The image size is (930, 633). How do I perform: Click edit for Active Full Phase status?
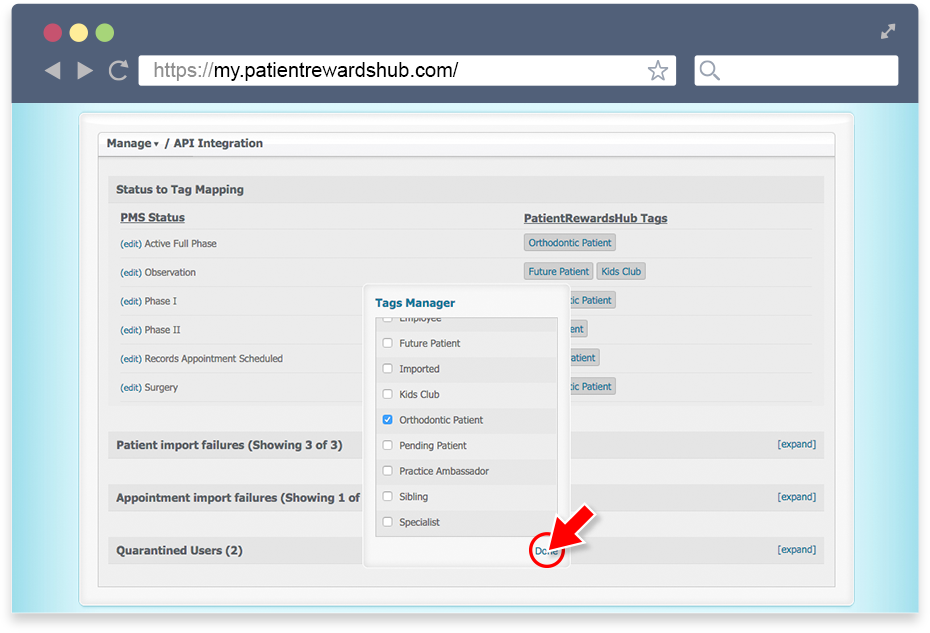point(131,244)
